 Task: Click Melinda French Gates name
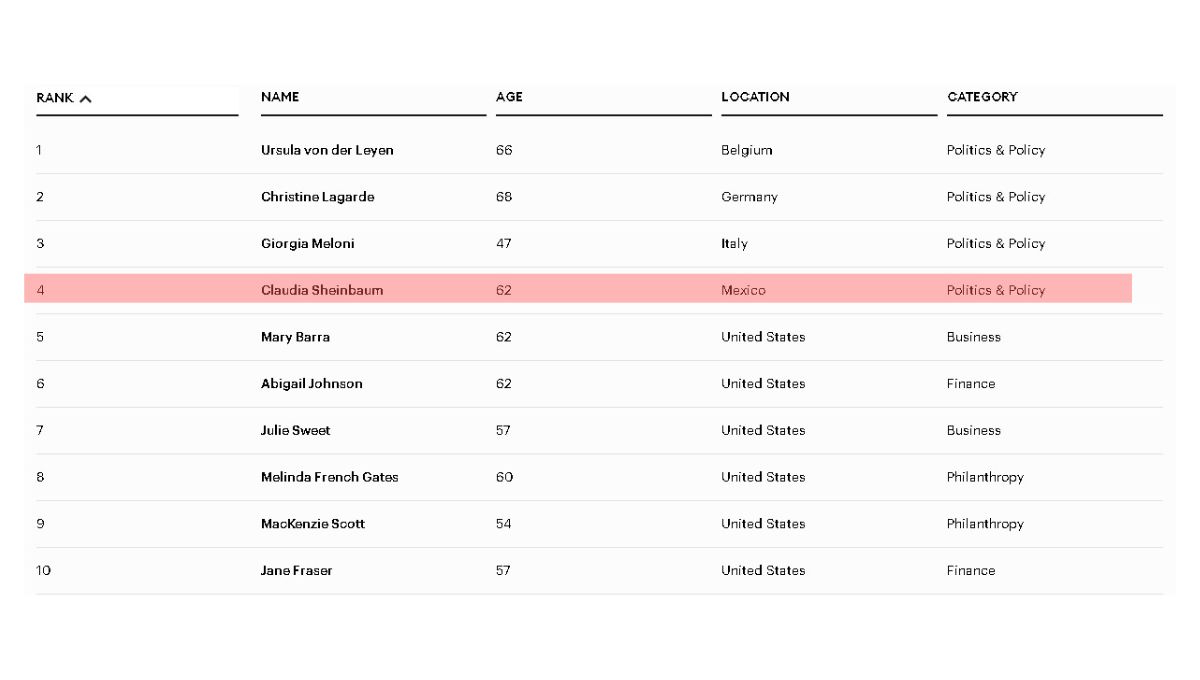point(330,477)
